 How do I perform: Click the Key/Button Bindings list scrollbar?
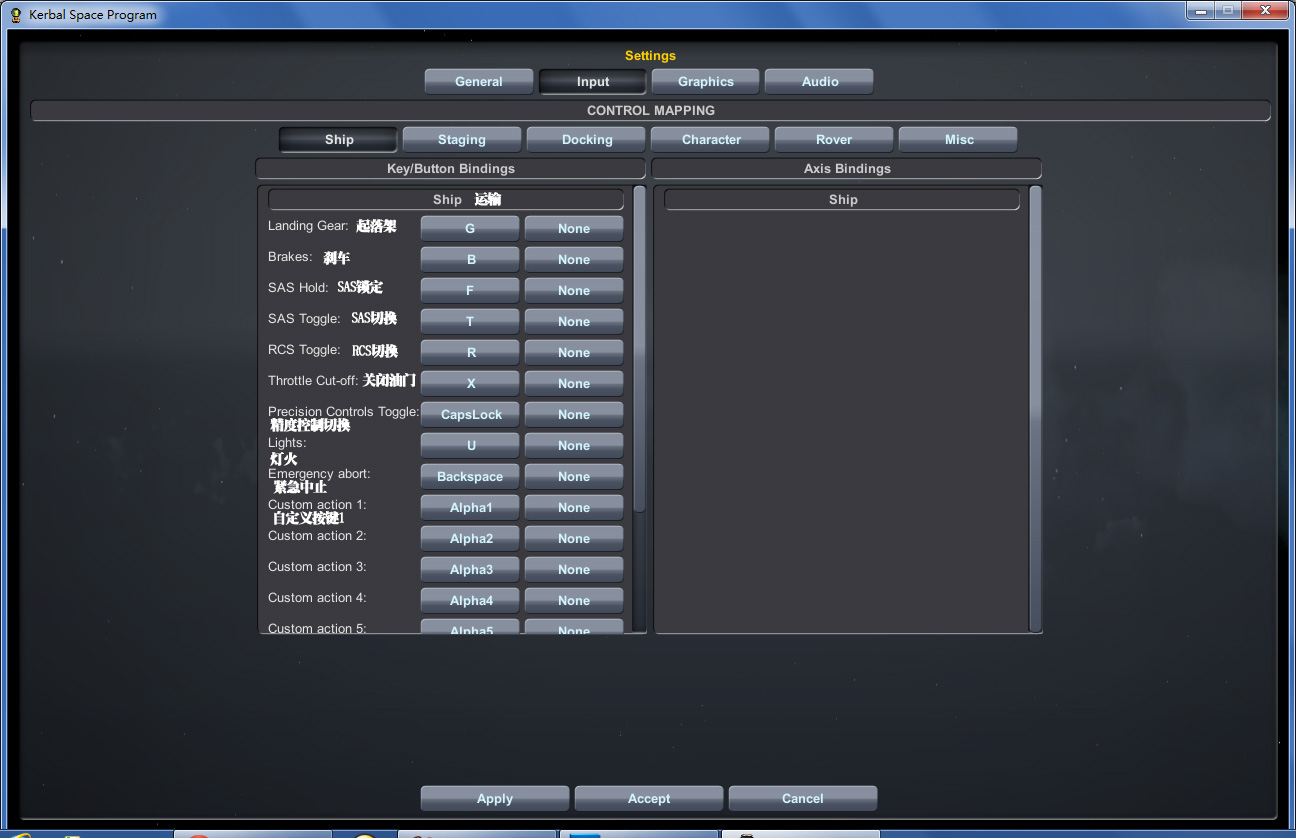(x=640, y=348)
